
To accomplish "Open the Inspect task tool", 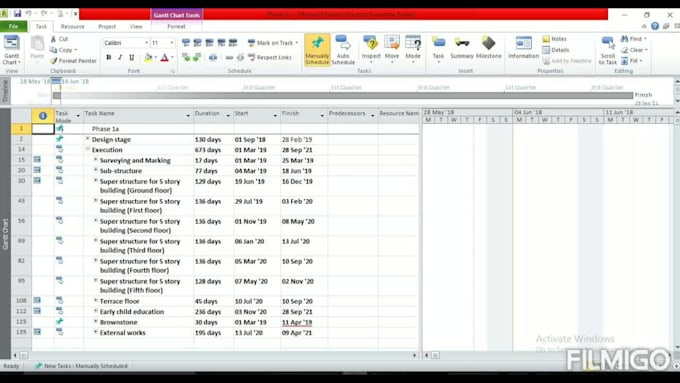I will pos(371,49).
